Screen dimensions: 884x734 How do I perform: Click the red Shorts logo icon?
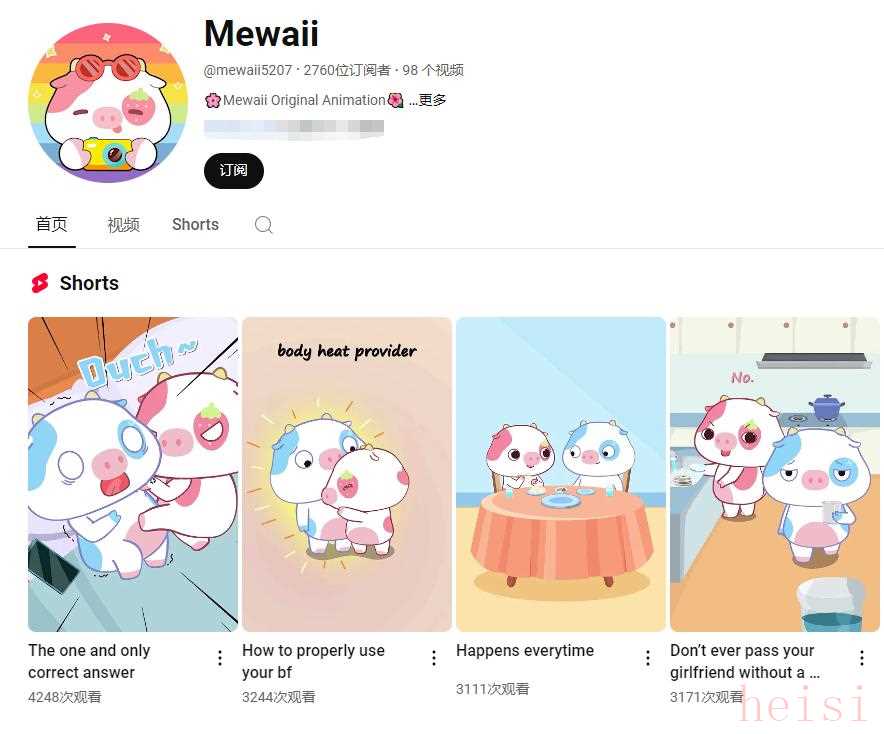[x=40, y=283]
